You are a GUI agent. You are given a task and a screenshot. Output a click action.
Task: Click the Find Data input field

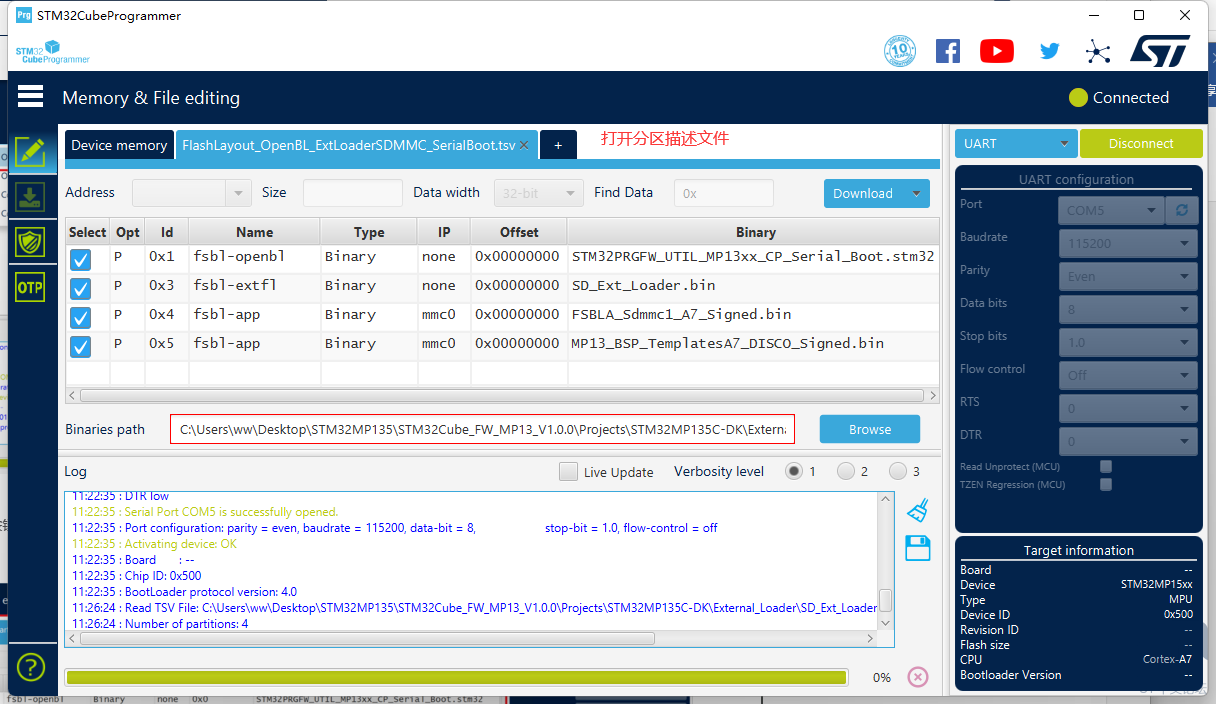(x=723, y=193)
